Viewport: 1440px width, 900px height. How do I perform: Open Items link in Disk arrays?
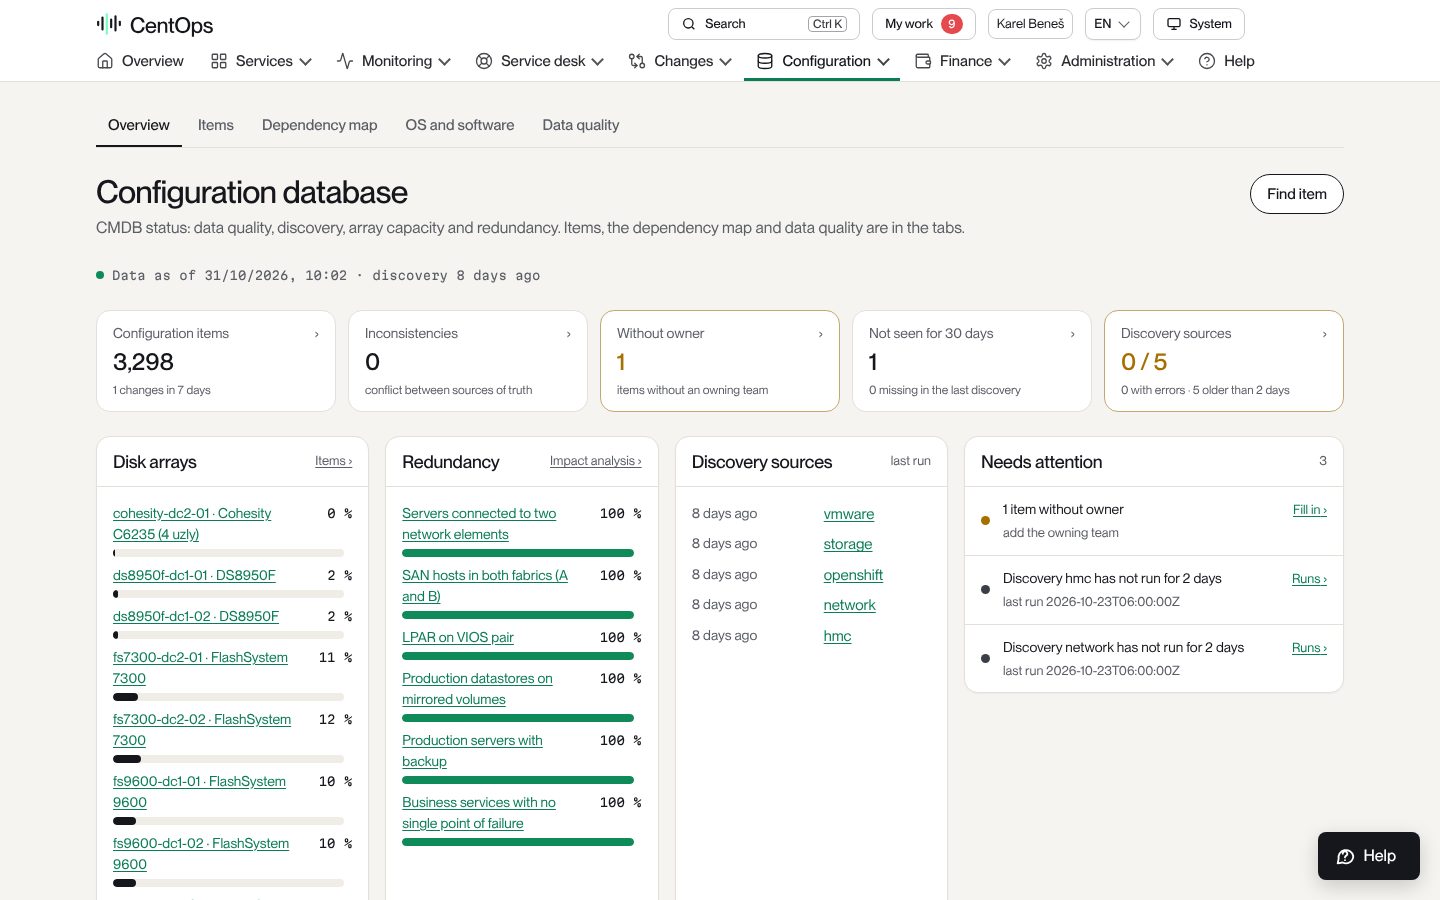tap(333, 461)
